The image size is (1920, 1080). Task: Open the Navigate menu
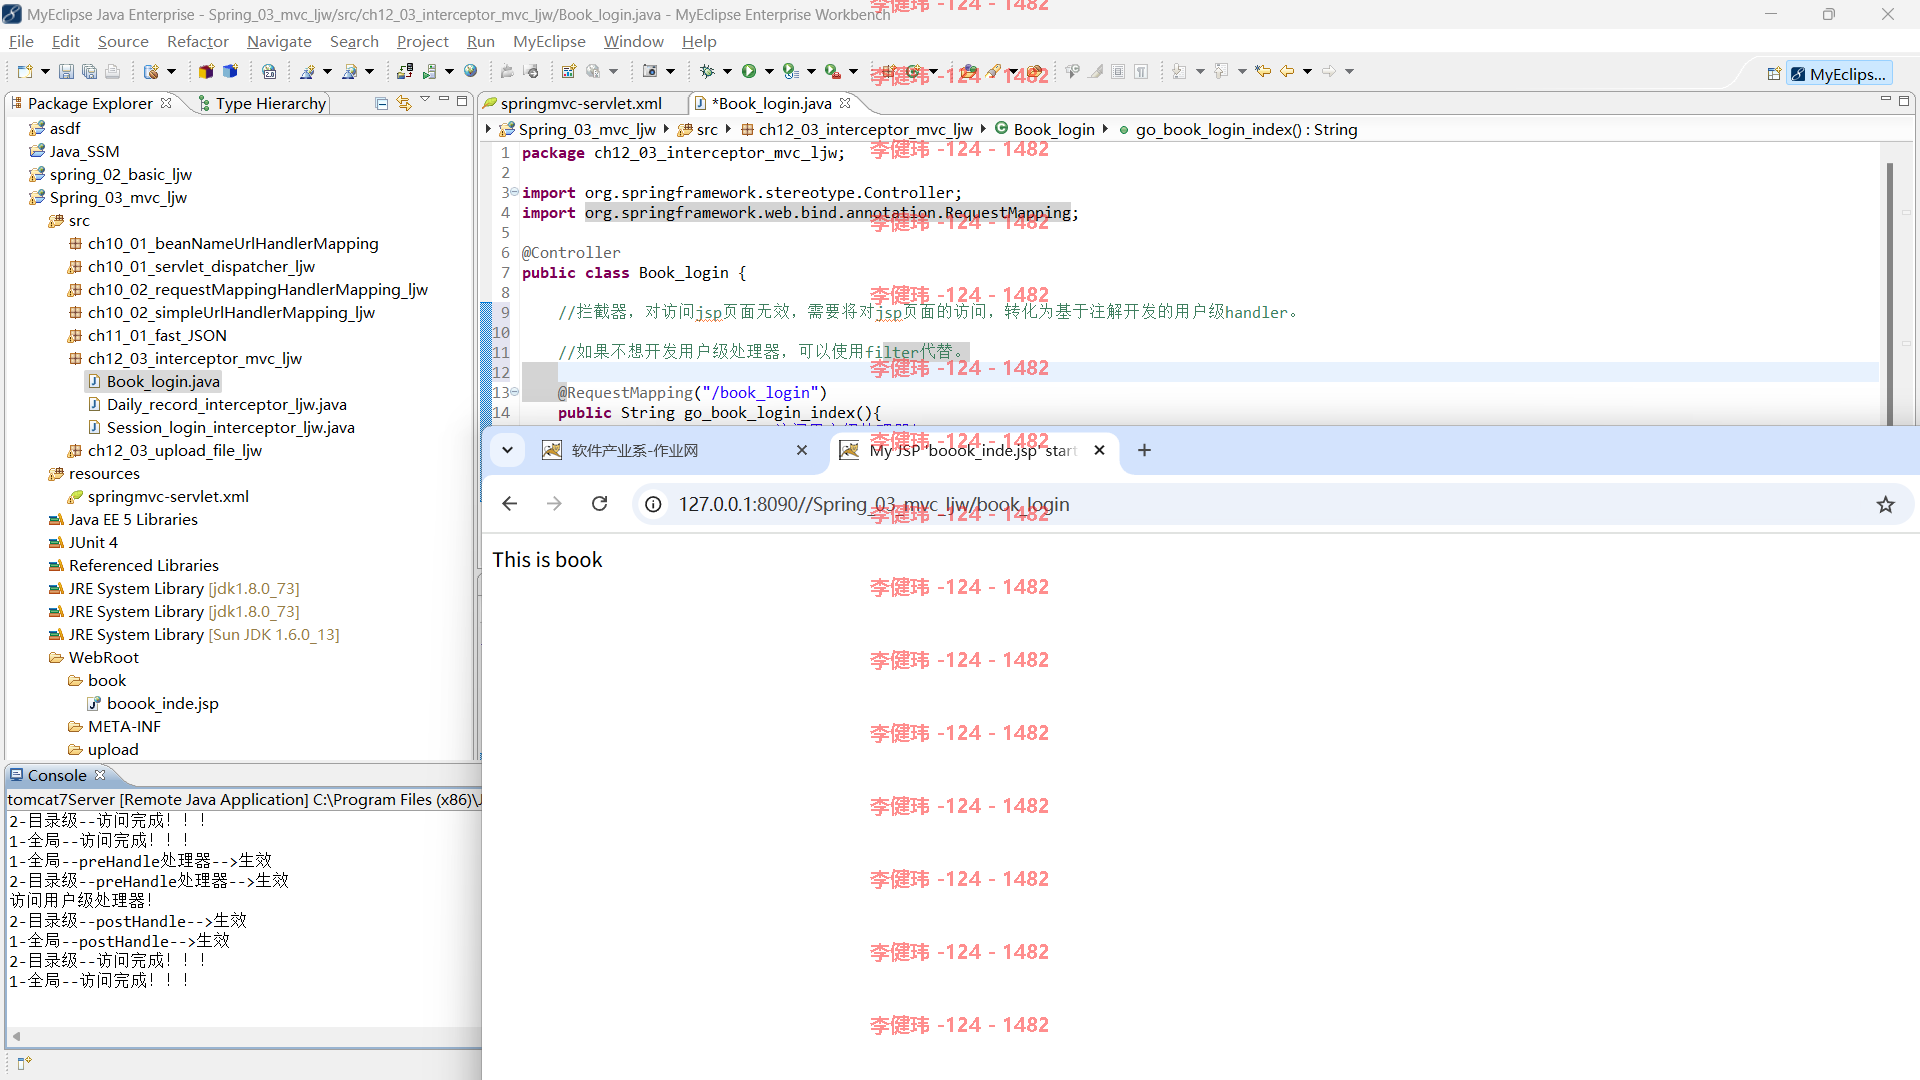[x=279, y=41]
